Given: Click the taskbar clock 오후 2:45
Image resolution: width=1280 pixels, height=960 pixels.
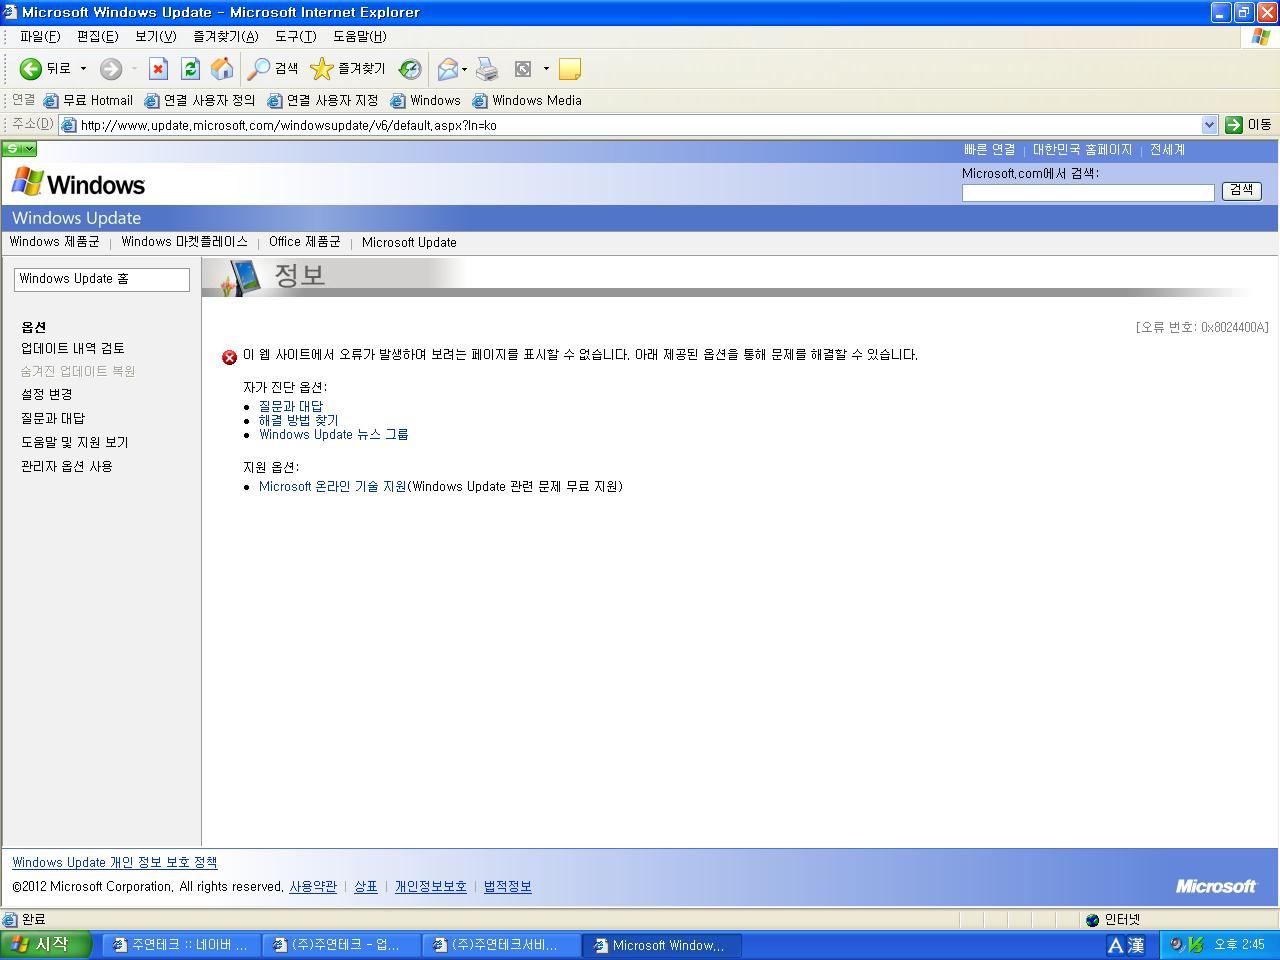Looking at the screenshot, I should coord(1240,945).
